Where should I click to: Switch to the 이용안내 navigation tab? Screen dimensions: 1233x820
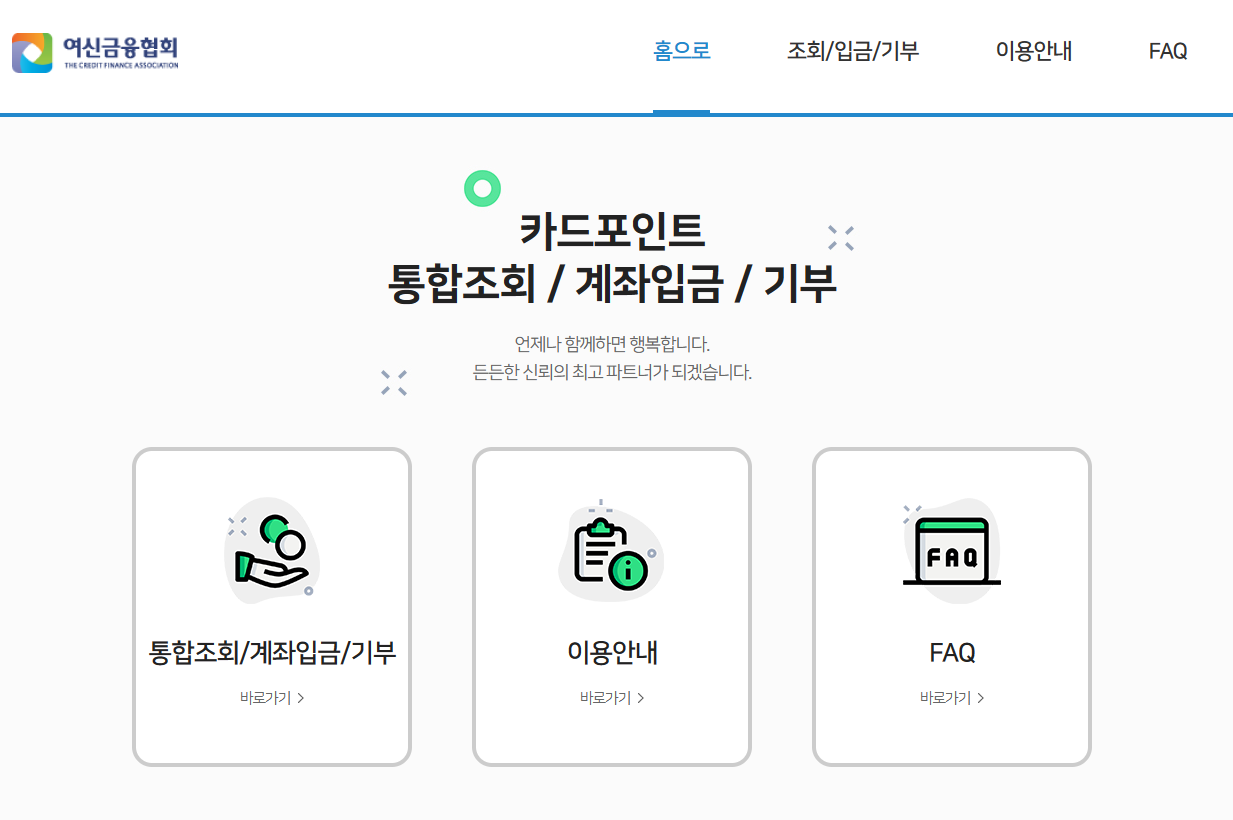[1035, 52]
